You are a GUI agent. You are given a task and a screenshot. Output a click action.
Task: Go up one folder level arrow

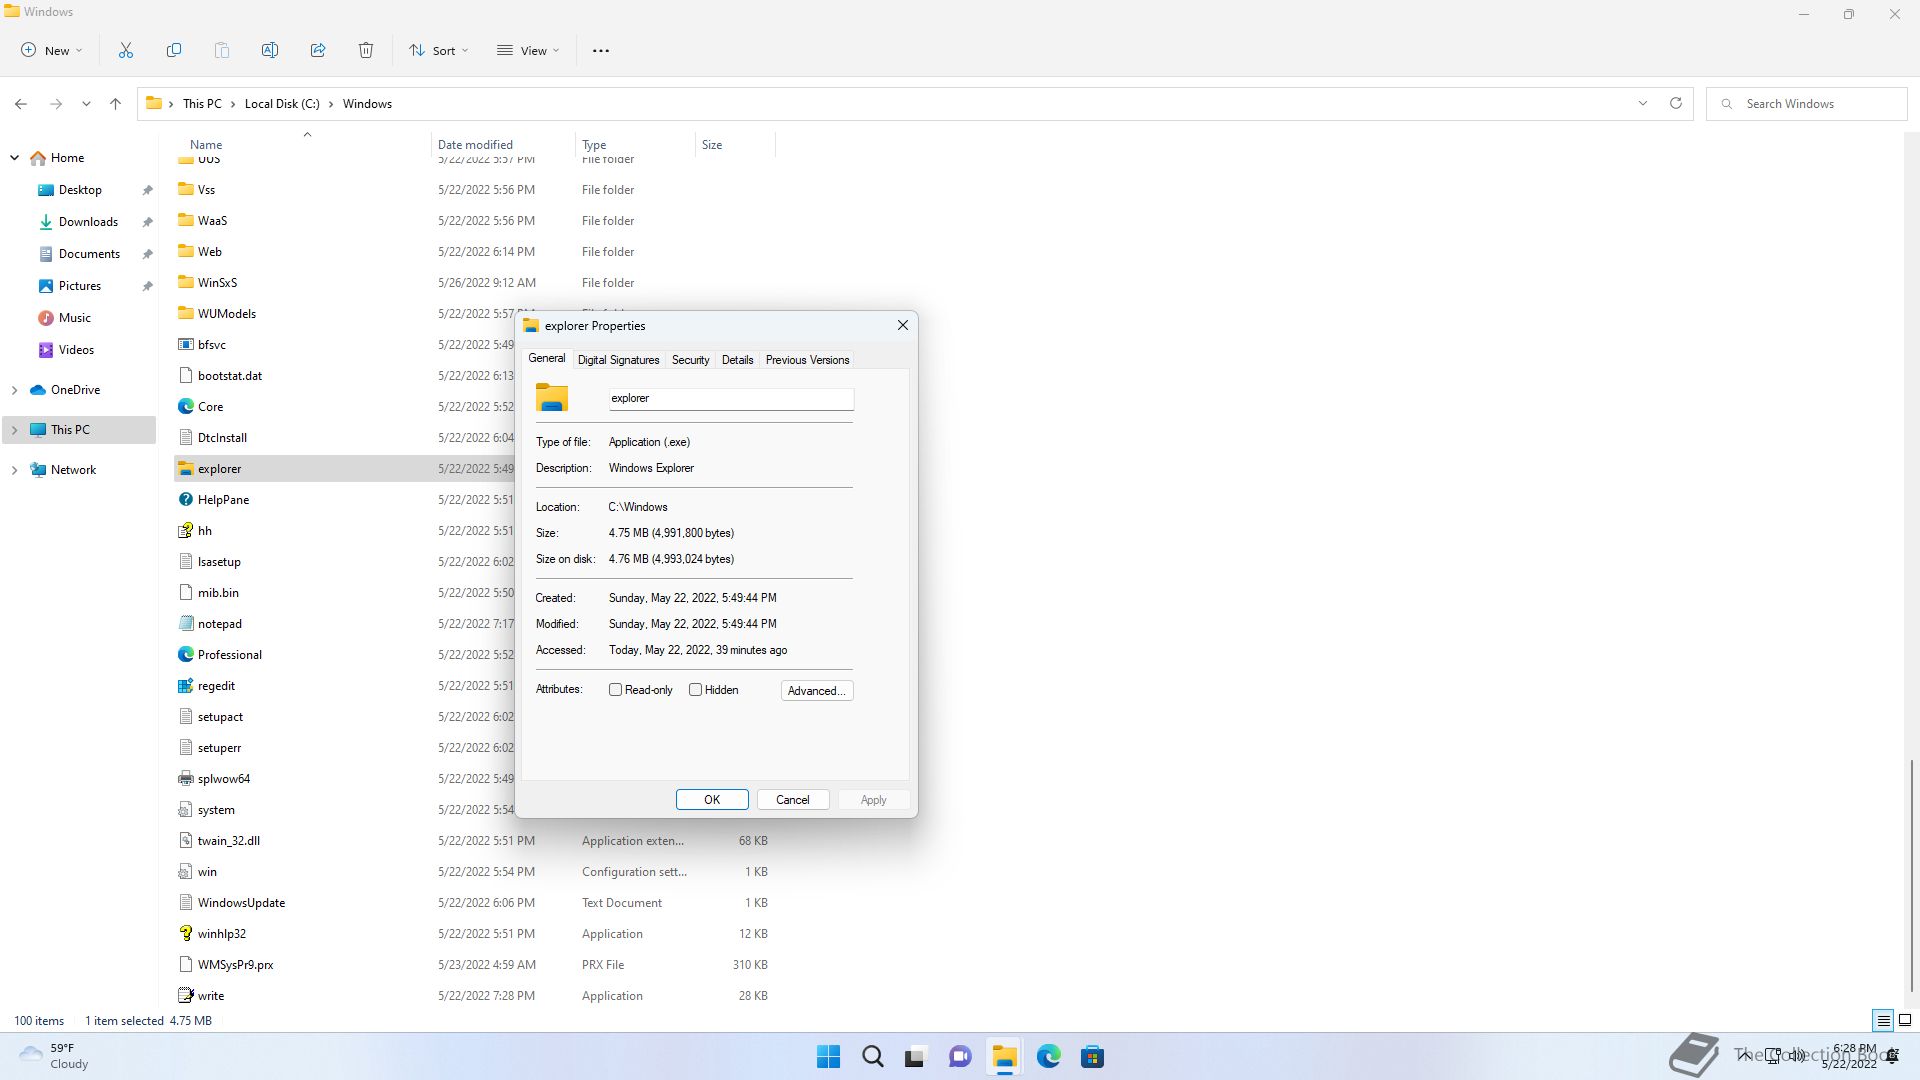tap(115, 103)
